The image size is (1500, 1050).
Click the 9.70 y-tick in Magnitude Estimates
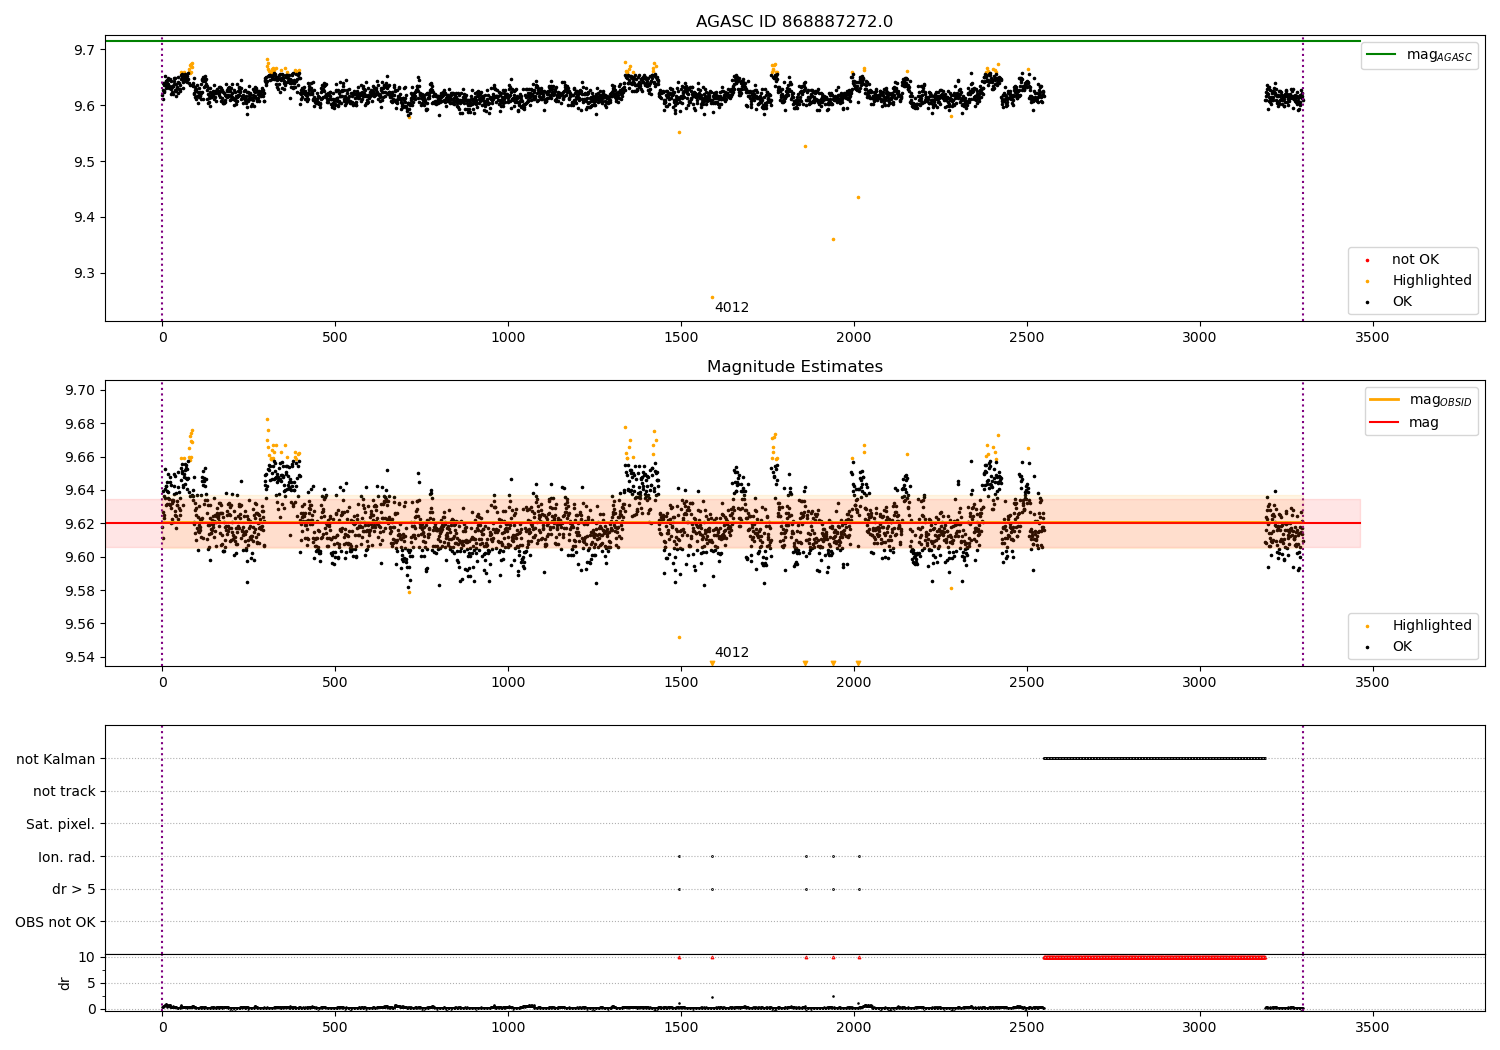[x=80, y=391]
